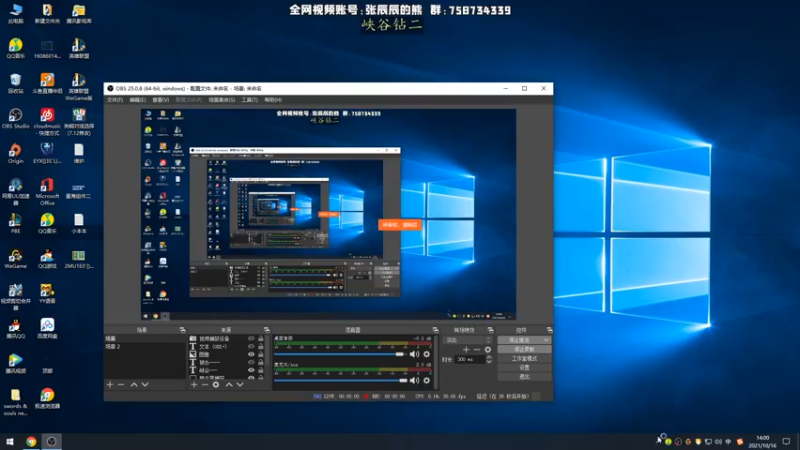Open the 编辑(E) menu
The width and height of the screenshot is (800, 450).
(x=137, y=100)
